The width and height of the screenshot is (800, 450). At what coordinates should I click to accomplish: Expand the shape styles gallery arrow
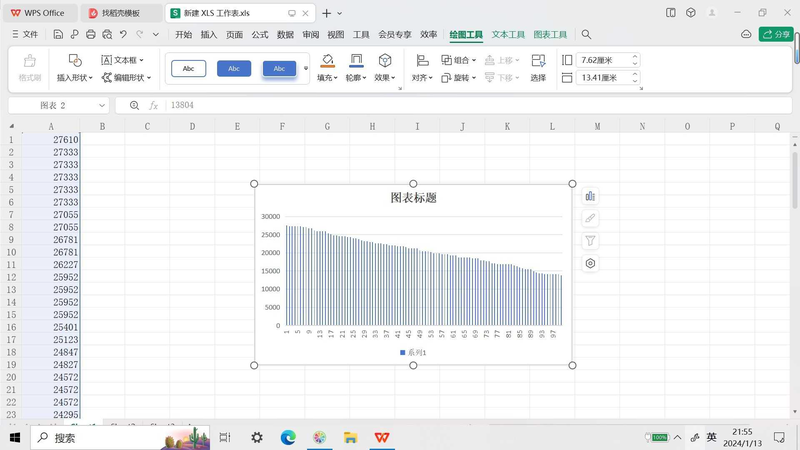306,69
